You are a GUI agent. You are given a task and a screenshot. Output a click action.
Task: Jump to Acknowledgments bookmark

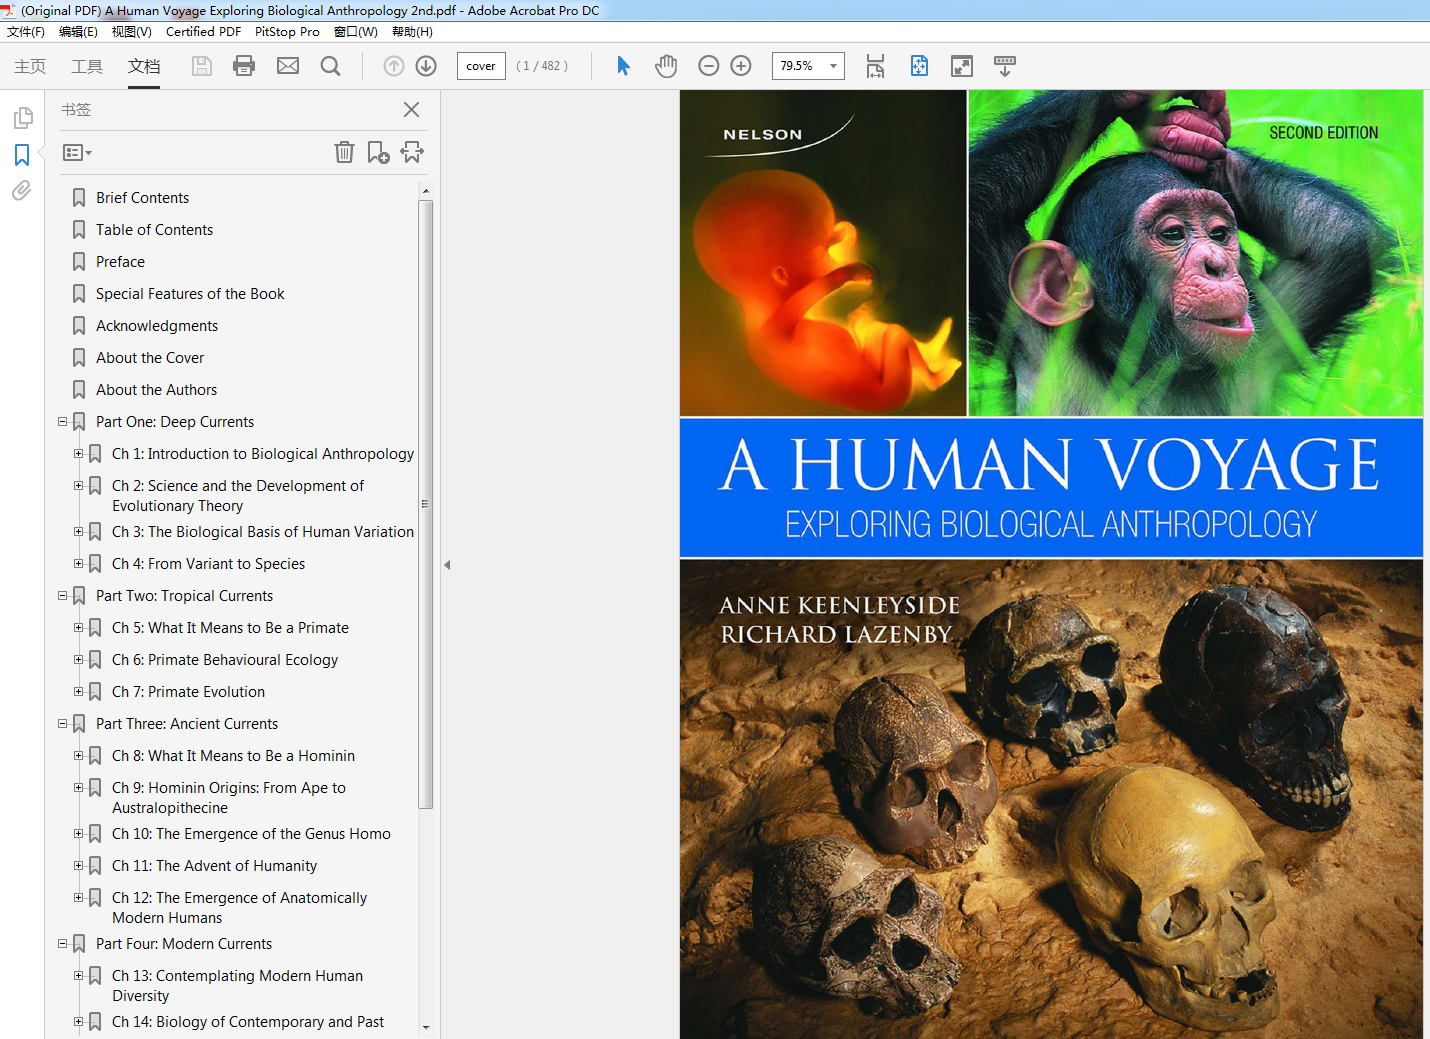coord(157,326)
